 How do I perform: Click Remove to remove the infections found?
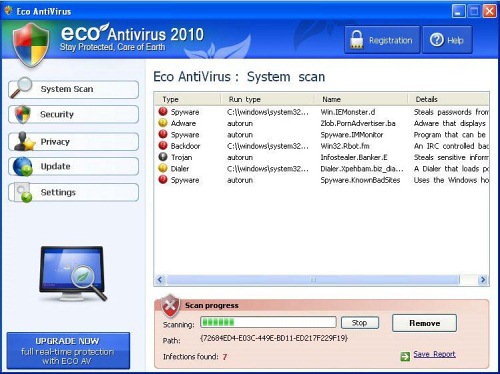(424, 323)
